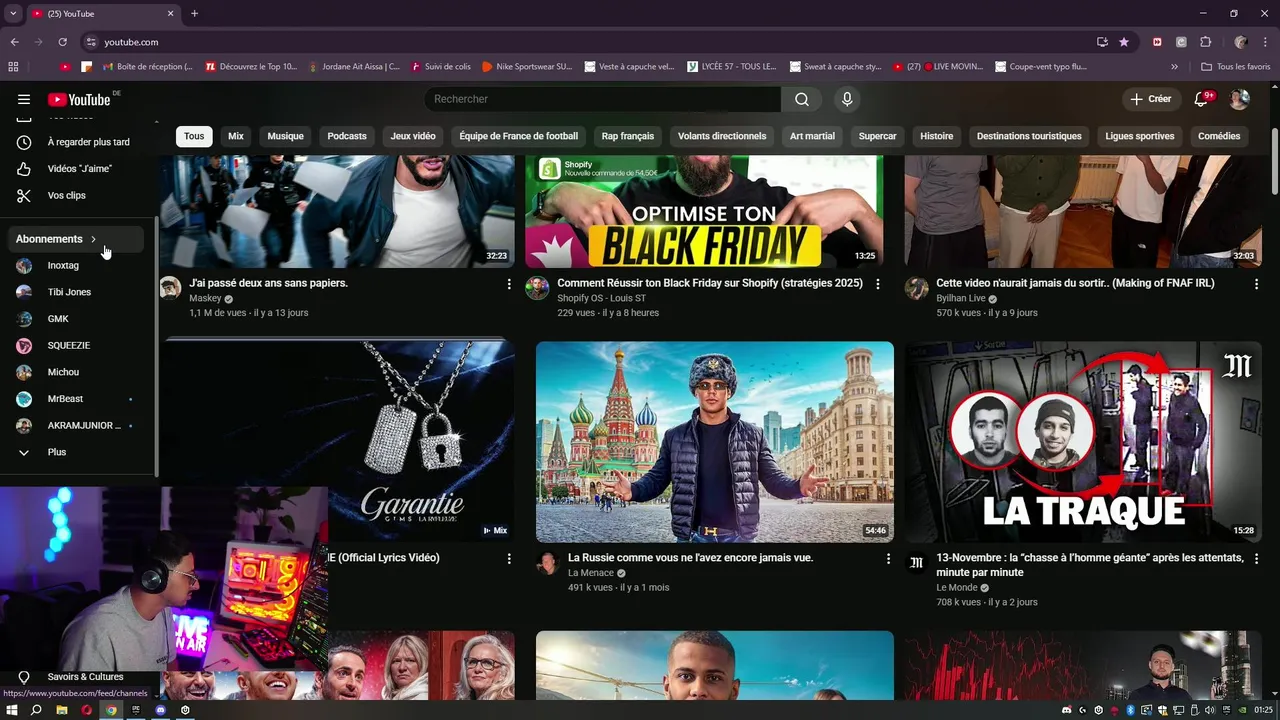Image resolution: width=1280 pixels, height=720 pixels.
Task: Select the 'Destinations touristiques' chip
Action: (1029, 136)
